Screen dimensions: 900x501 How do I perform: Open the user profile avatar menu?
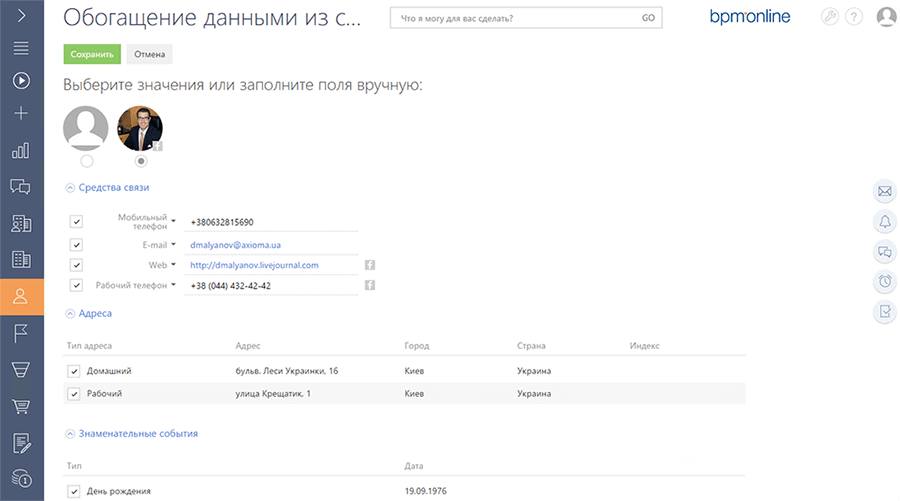click(887, 17)
